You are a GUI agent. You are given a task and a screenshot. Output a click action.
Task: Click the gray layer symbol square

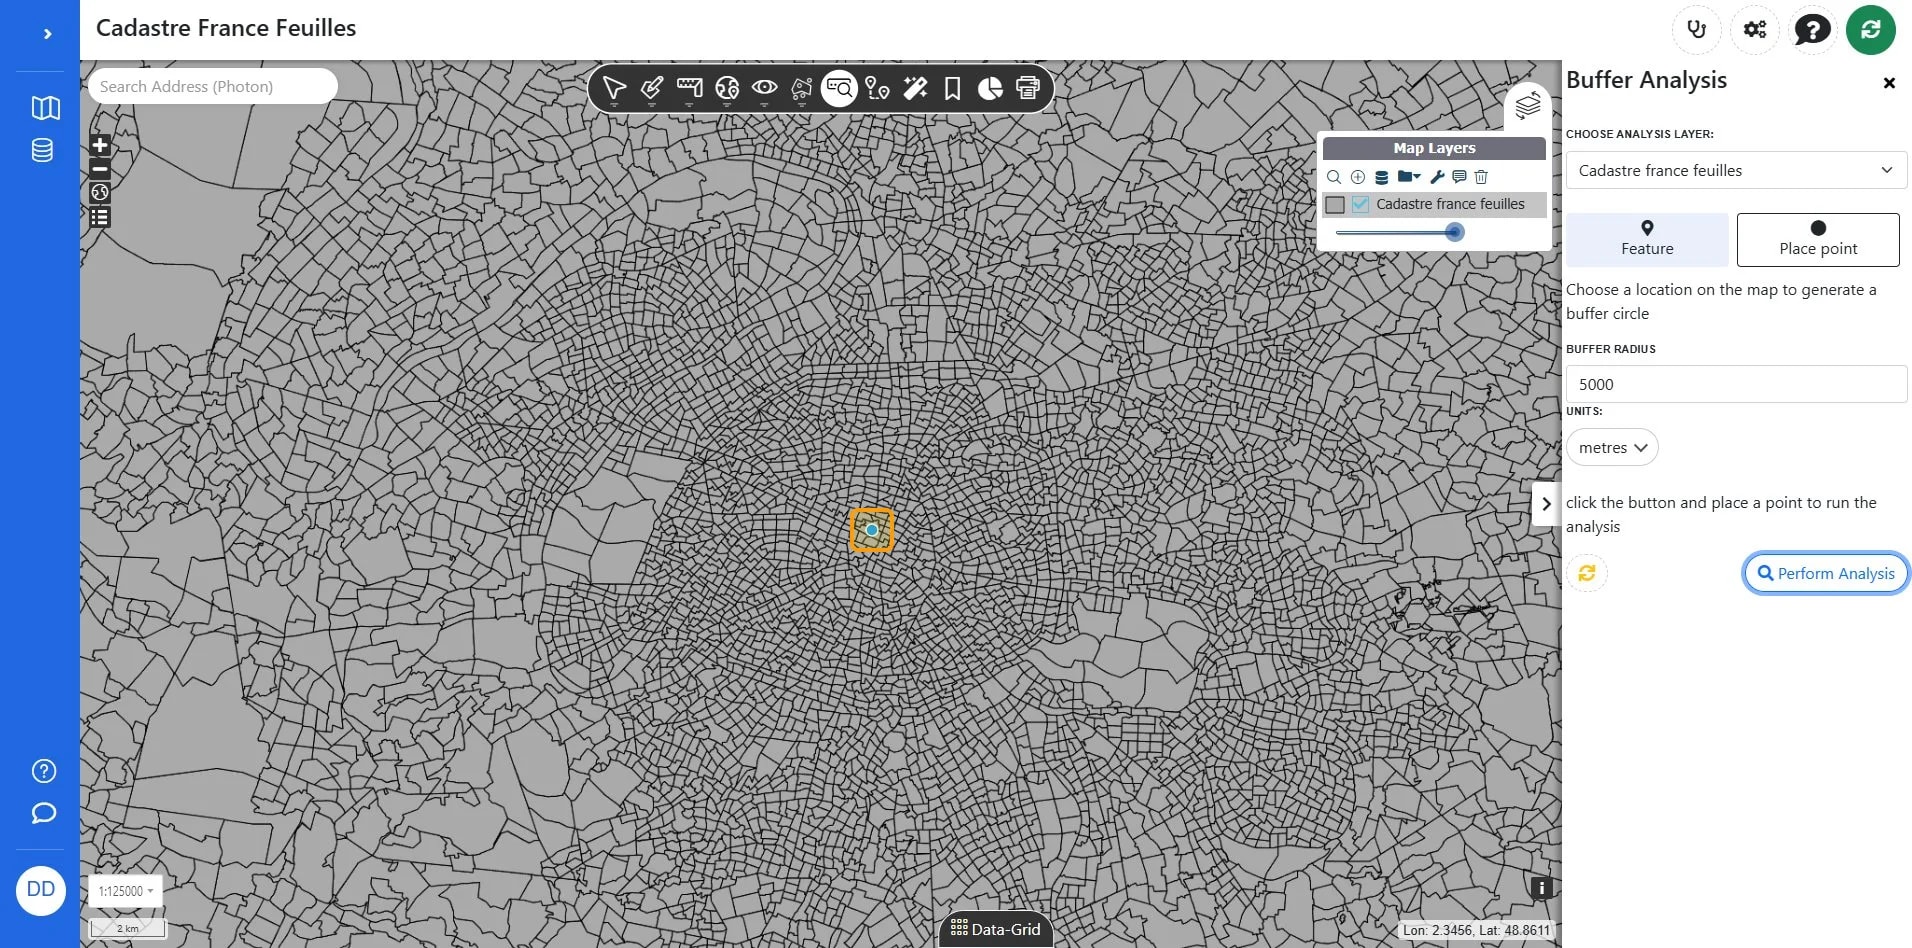tap(1335, 204)
